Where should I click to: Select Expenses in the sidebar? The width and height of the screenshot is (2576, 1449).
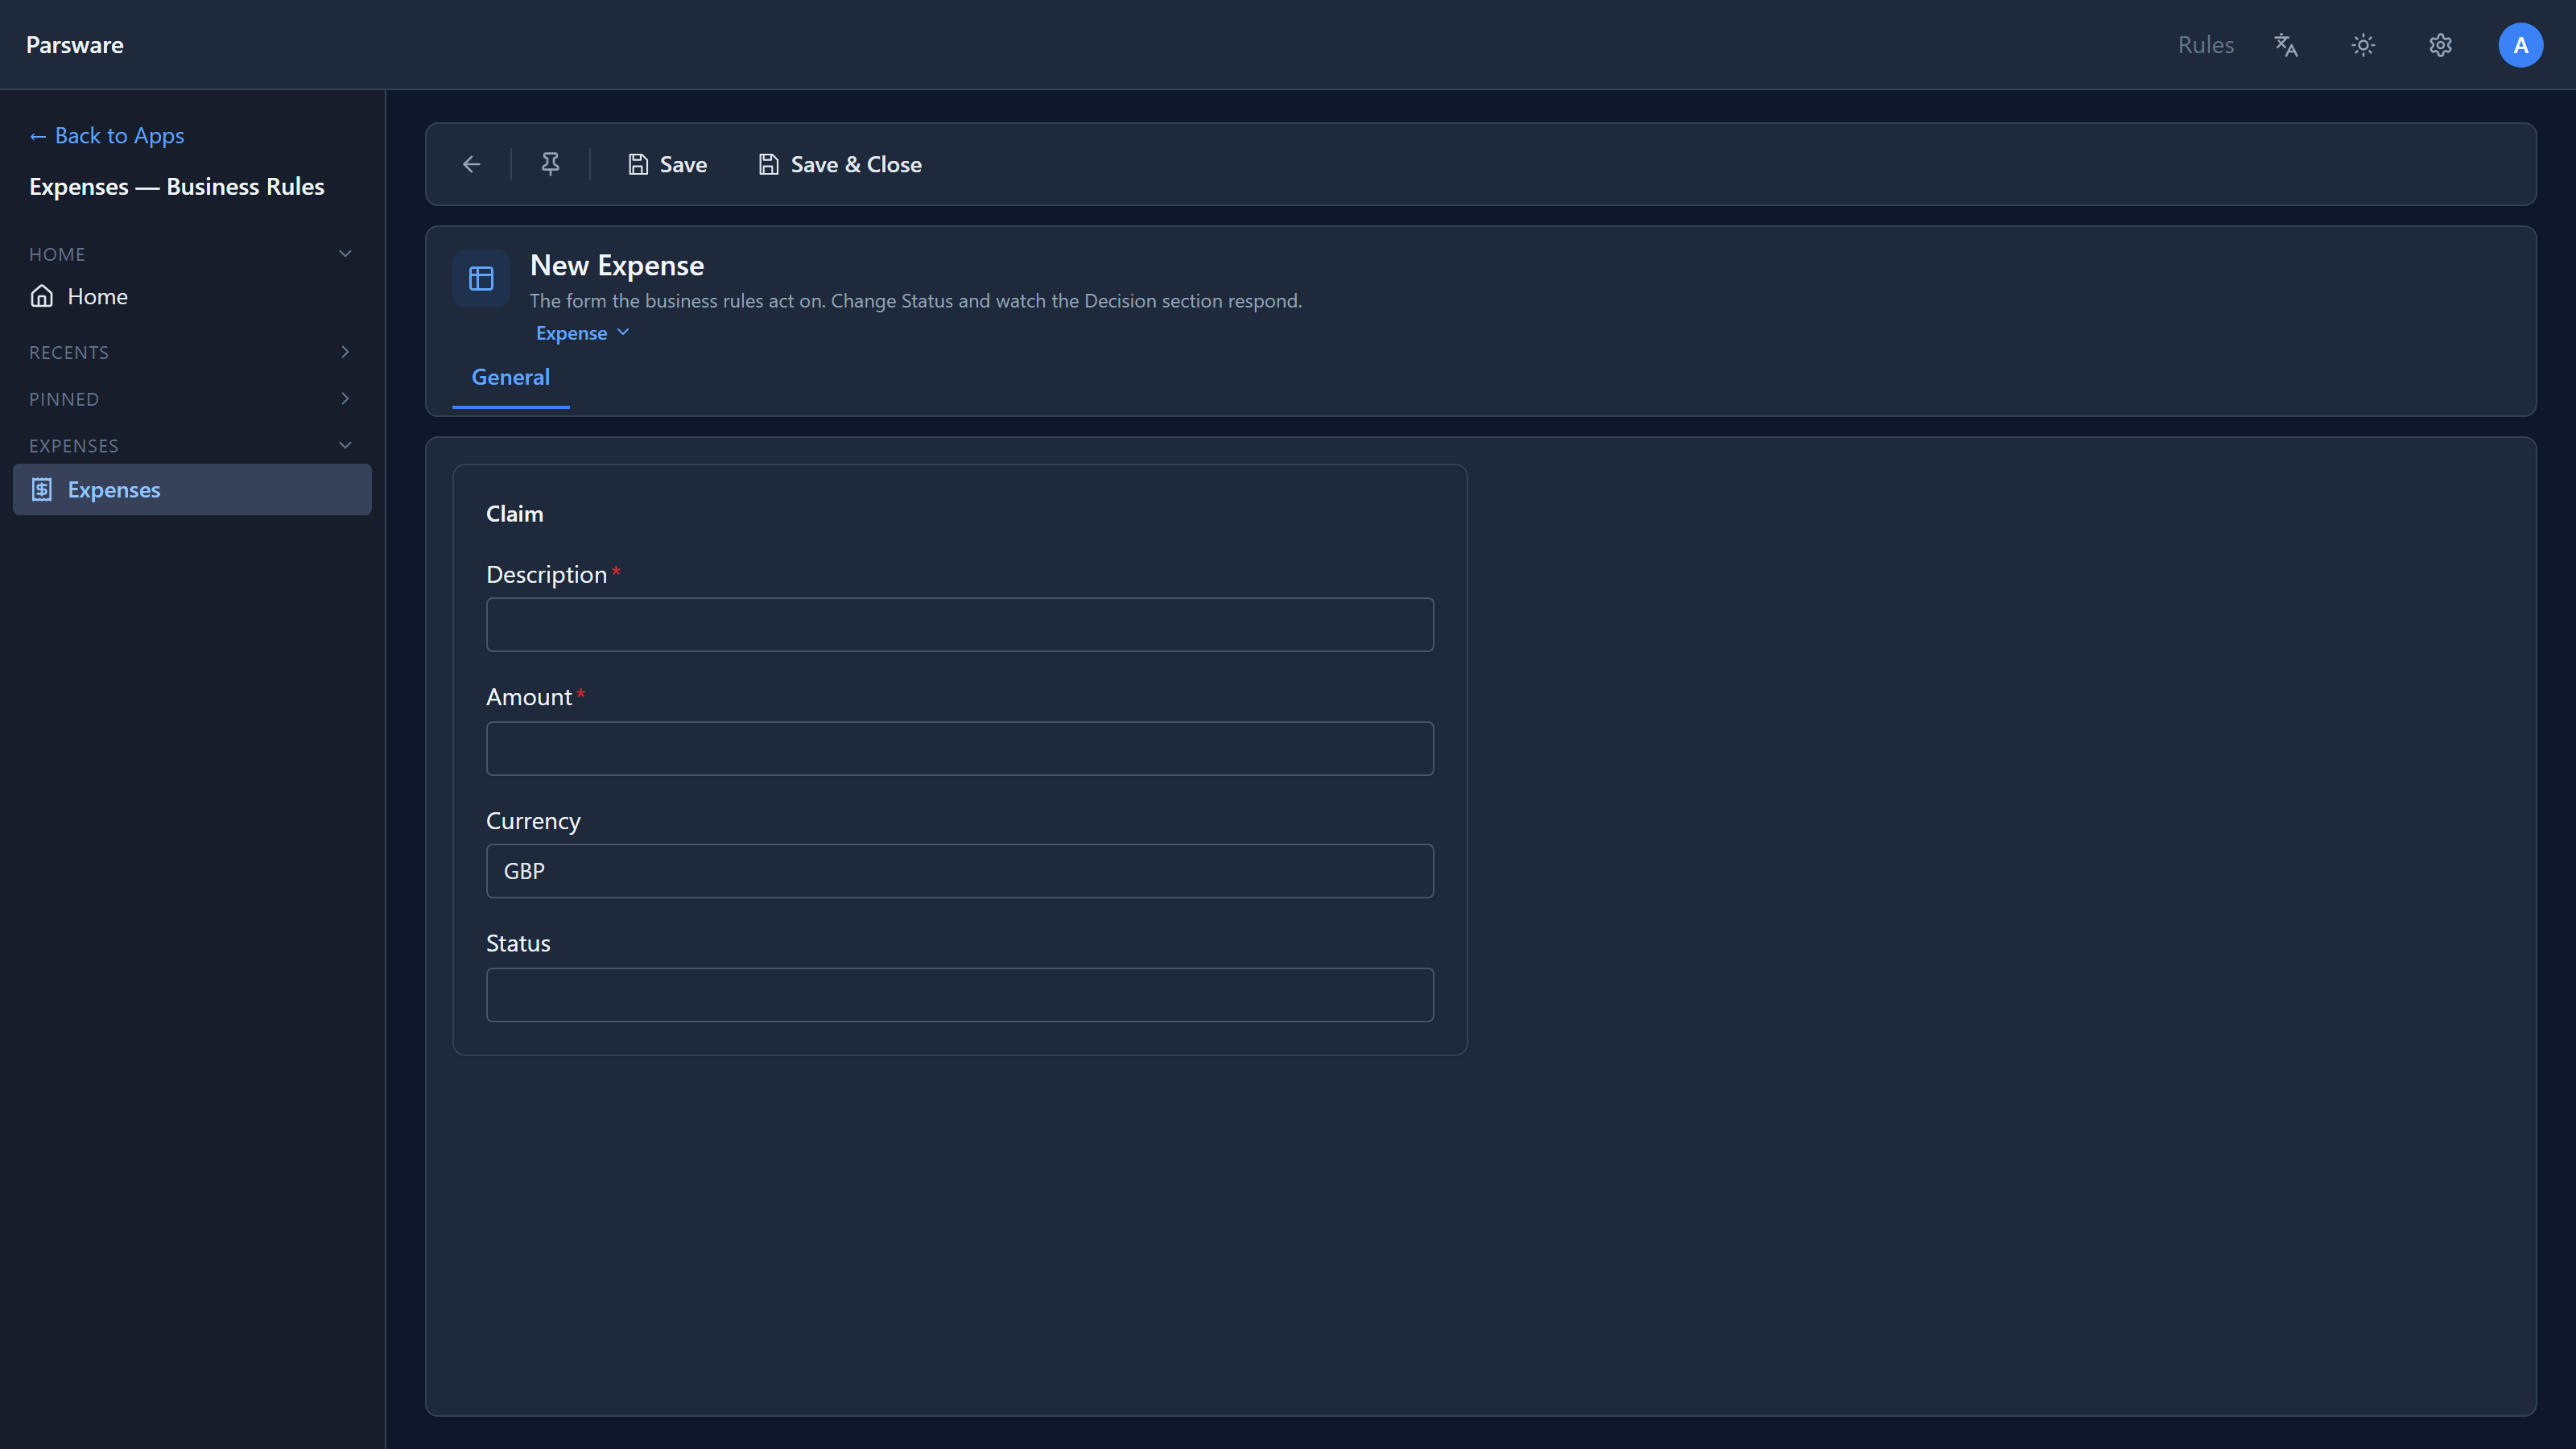coord(192,489)
